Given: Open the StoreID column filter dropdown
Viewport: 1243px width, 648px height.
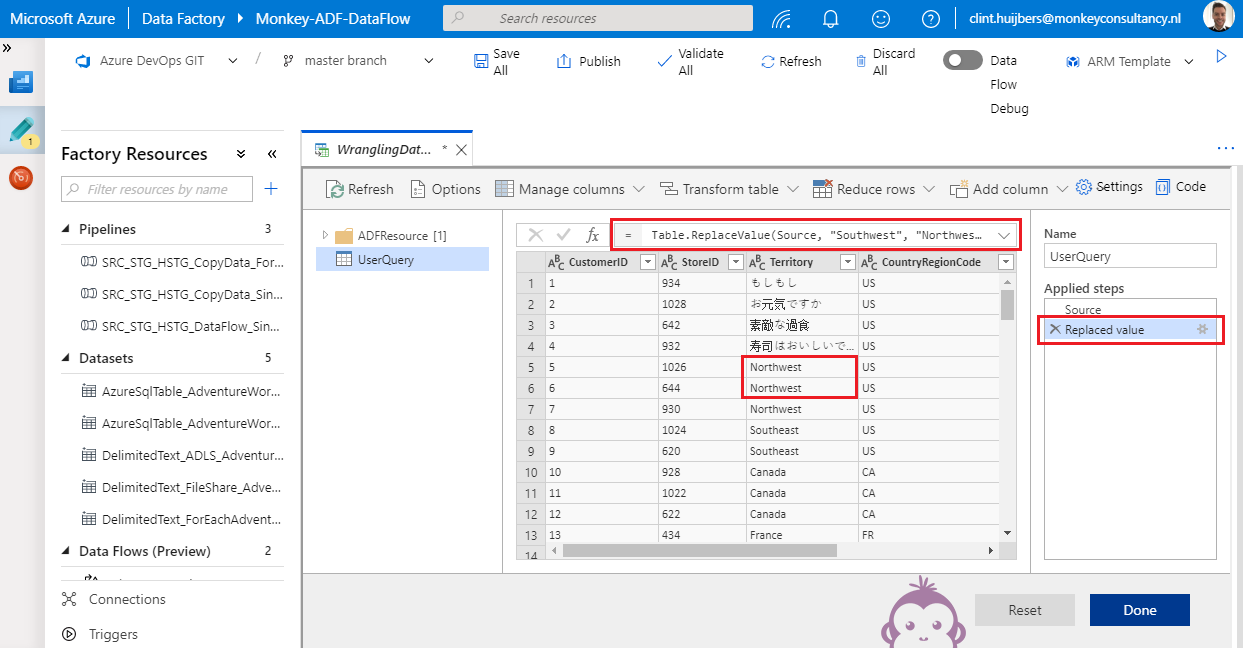Looking at the screenshot, I should click(736, 262).
